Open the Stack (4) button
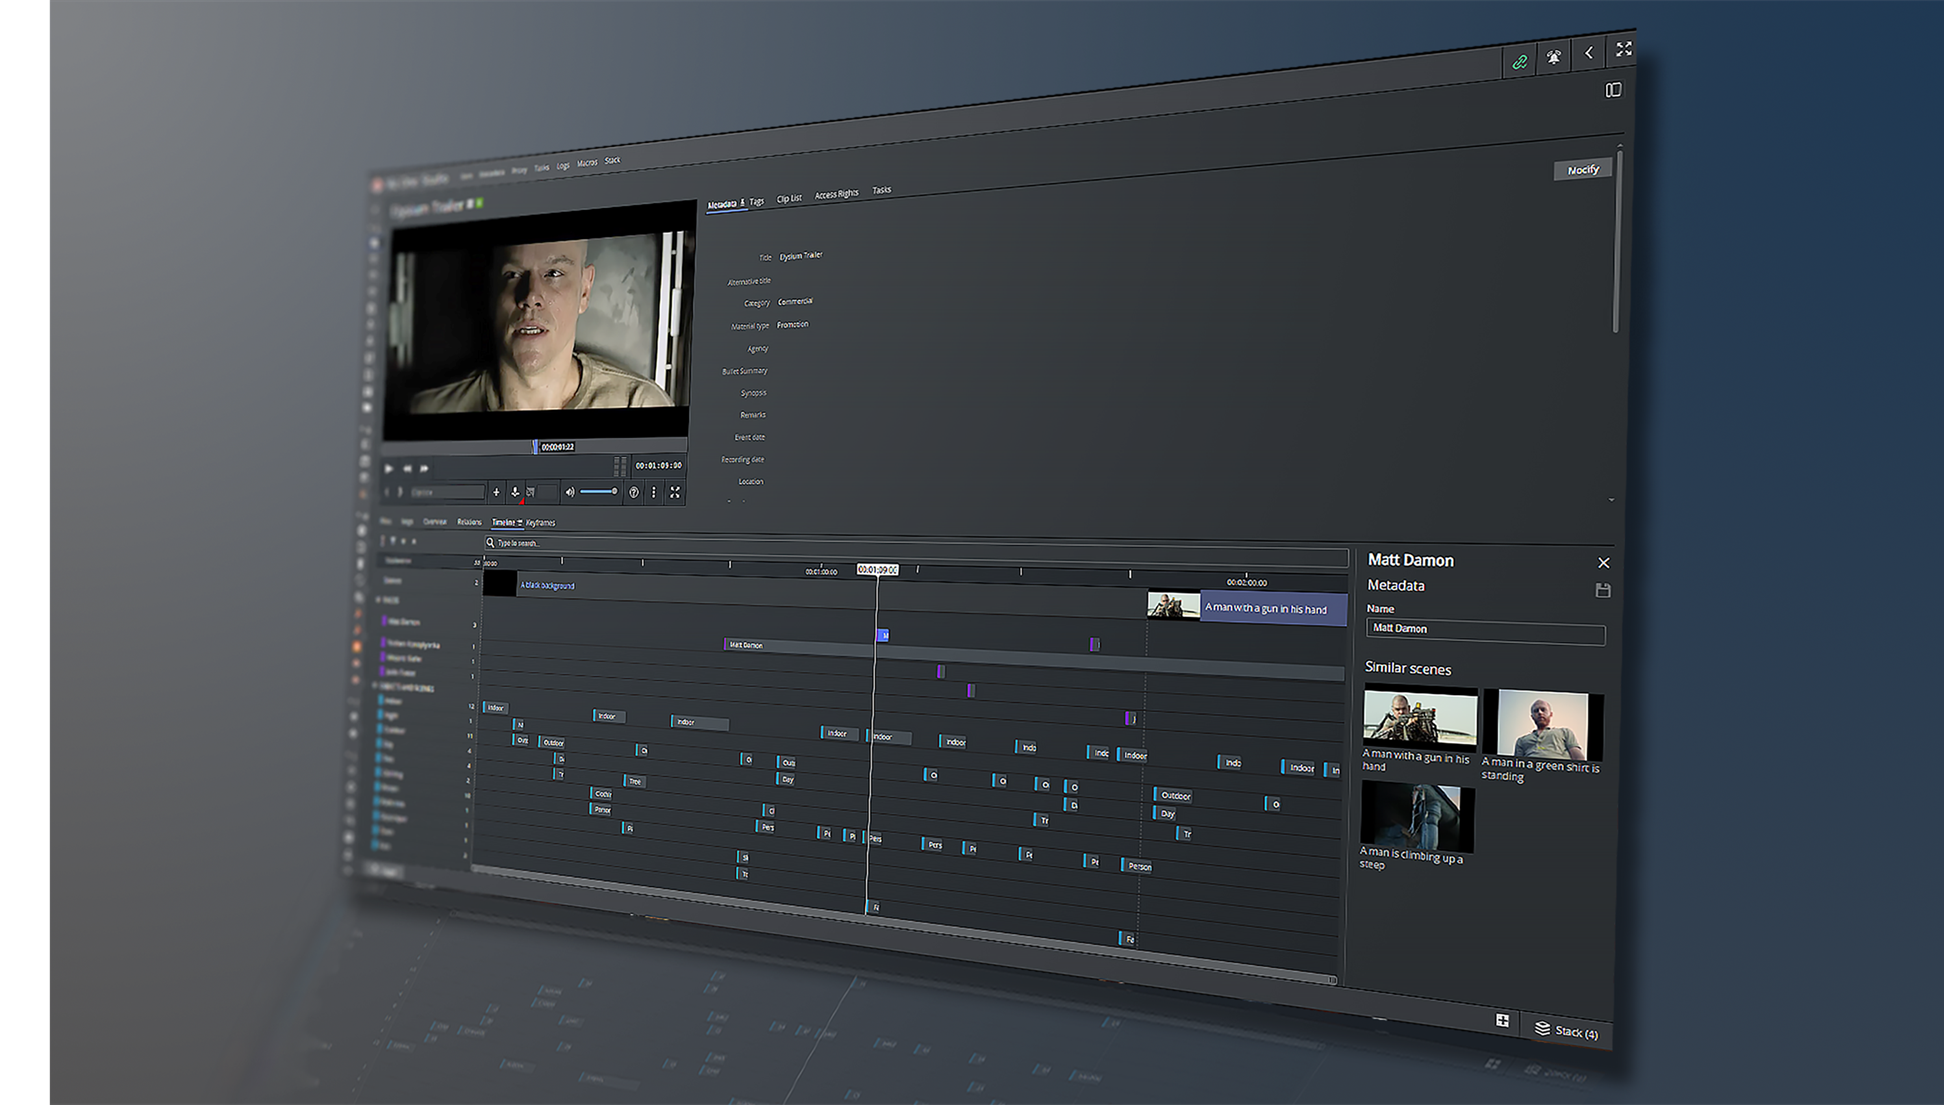Screen dimensions: 1944x1105 click(1567, 1031)
